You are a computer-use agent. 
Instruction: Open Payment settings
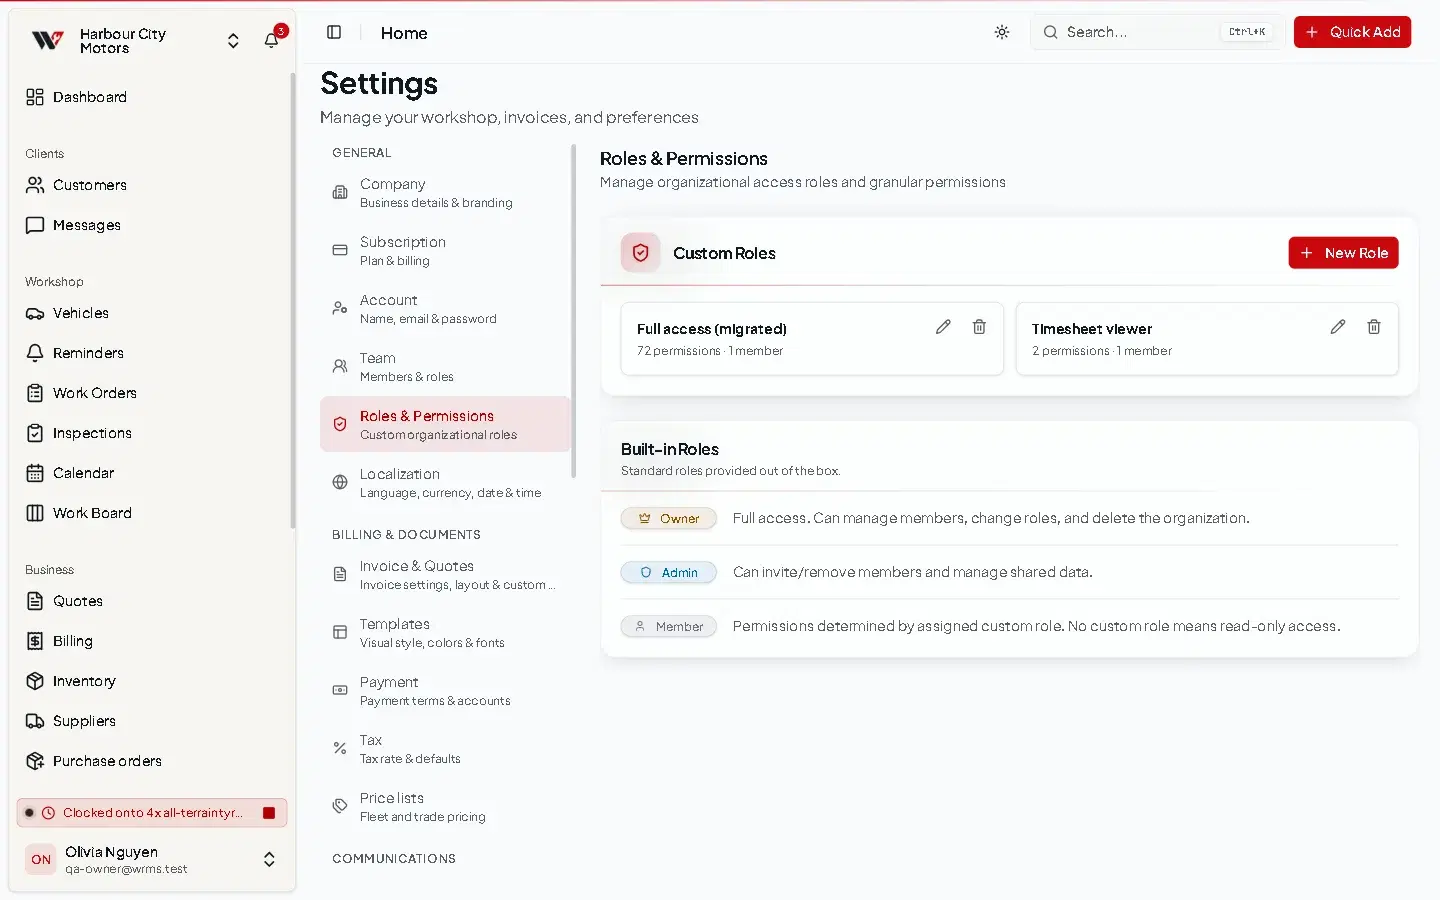[x=444, y=691]
